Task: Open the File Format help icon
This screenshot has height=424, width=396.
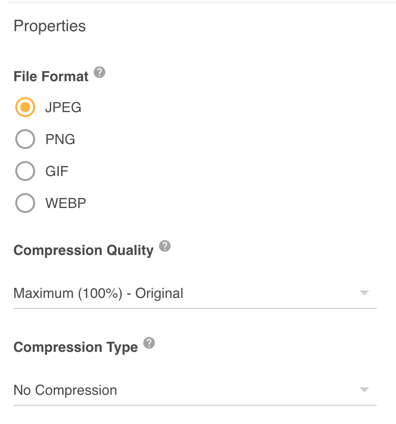Action: [99, 72]
